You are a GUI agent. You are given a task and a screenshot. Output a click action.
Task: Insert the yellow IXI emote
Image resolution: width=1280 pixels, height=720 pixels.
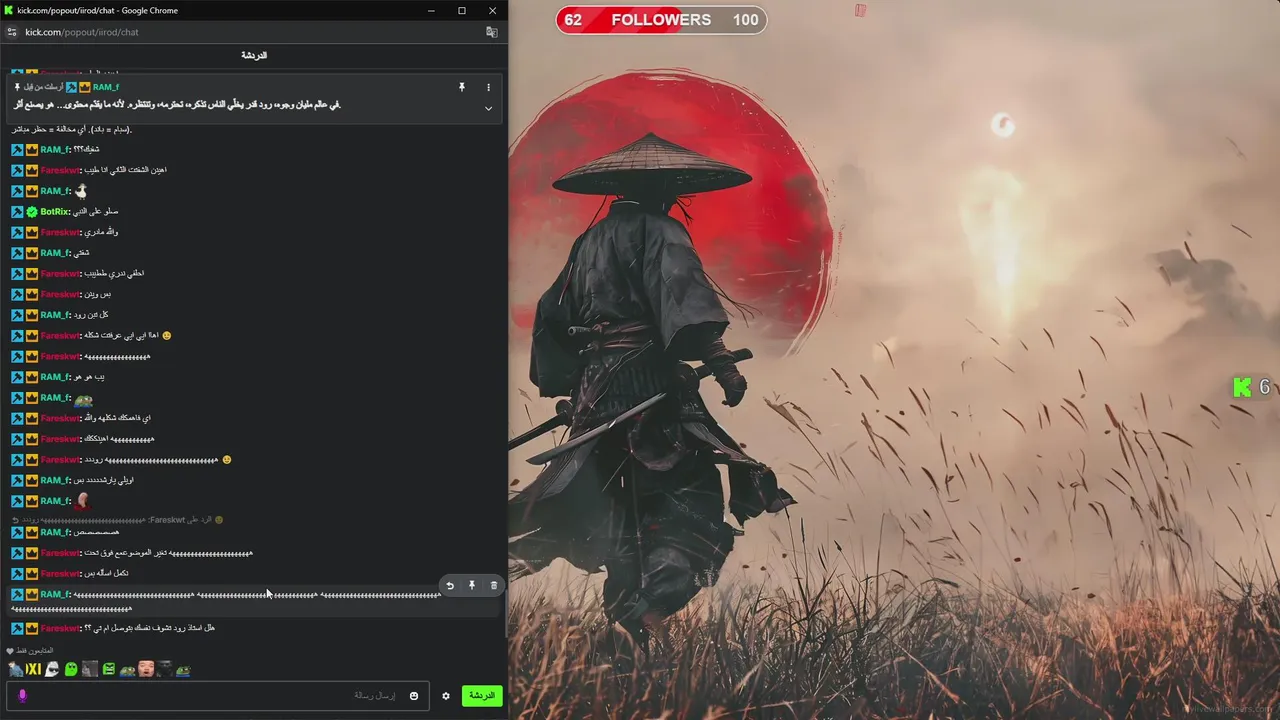pos(33,669)
